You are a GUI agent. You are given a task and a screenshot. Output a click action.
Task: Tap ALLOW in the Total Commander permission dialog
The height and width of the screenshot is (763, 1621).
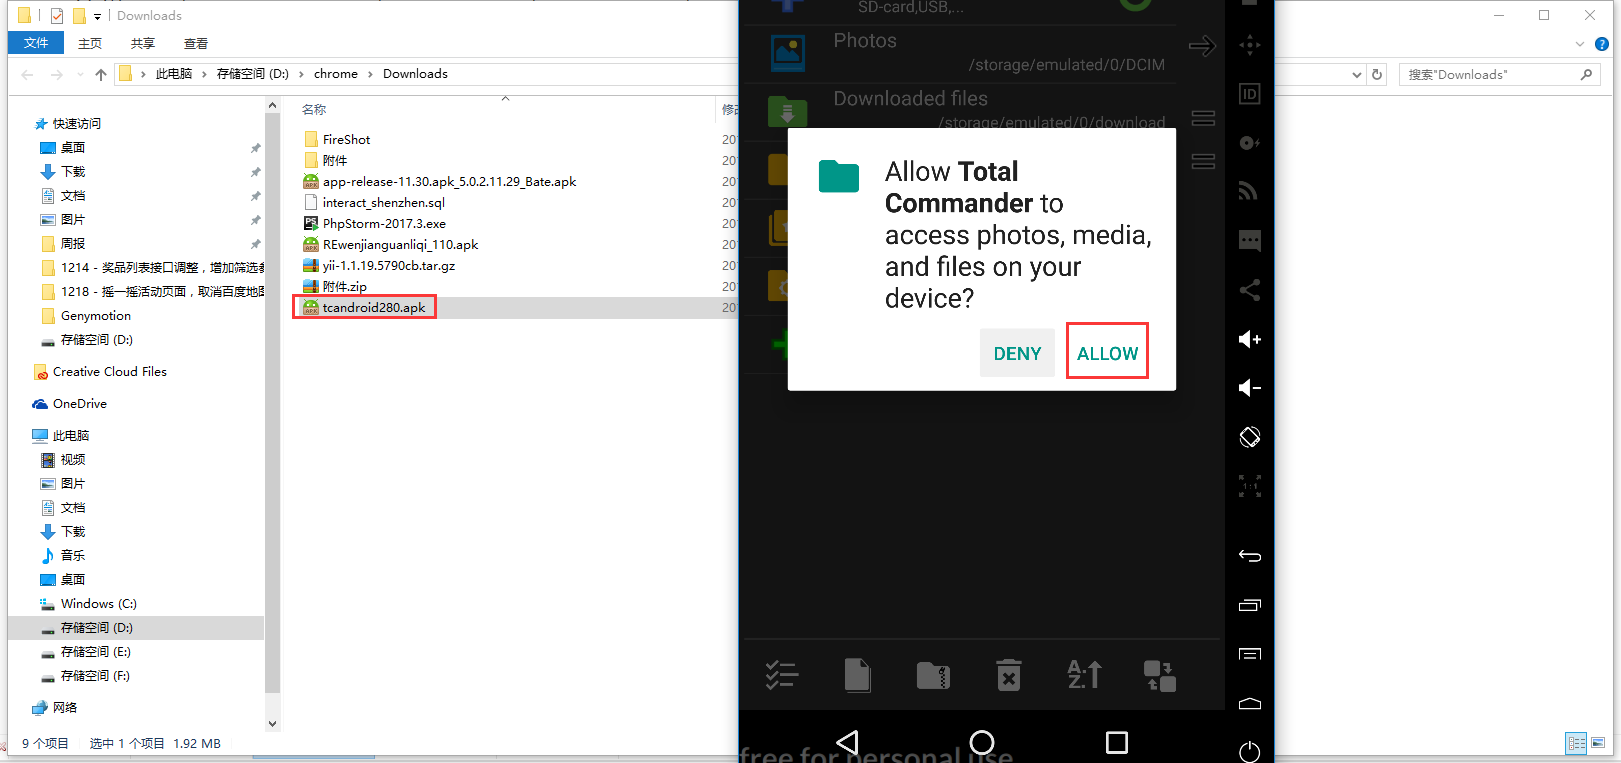(1107, 353)
